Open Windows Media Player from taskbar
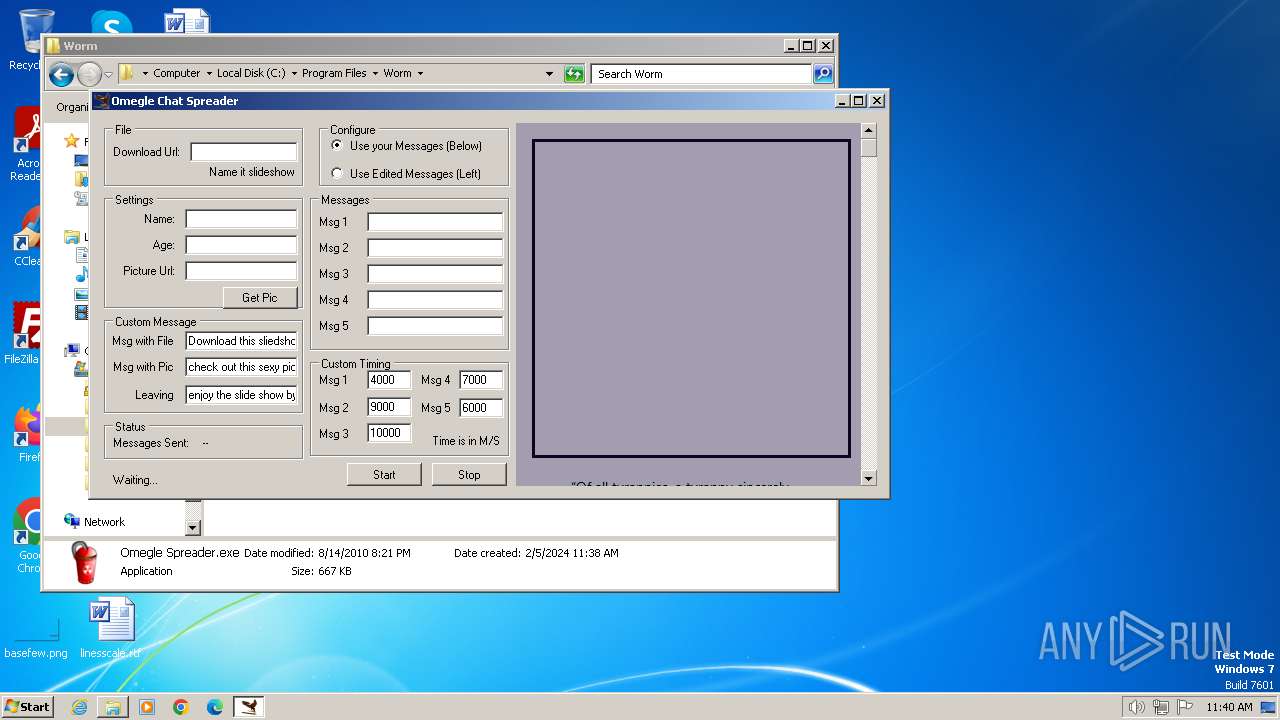 [x=147, y=707]
